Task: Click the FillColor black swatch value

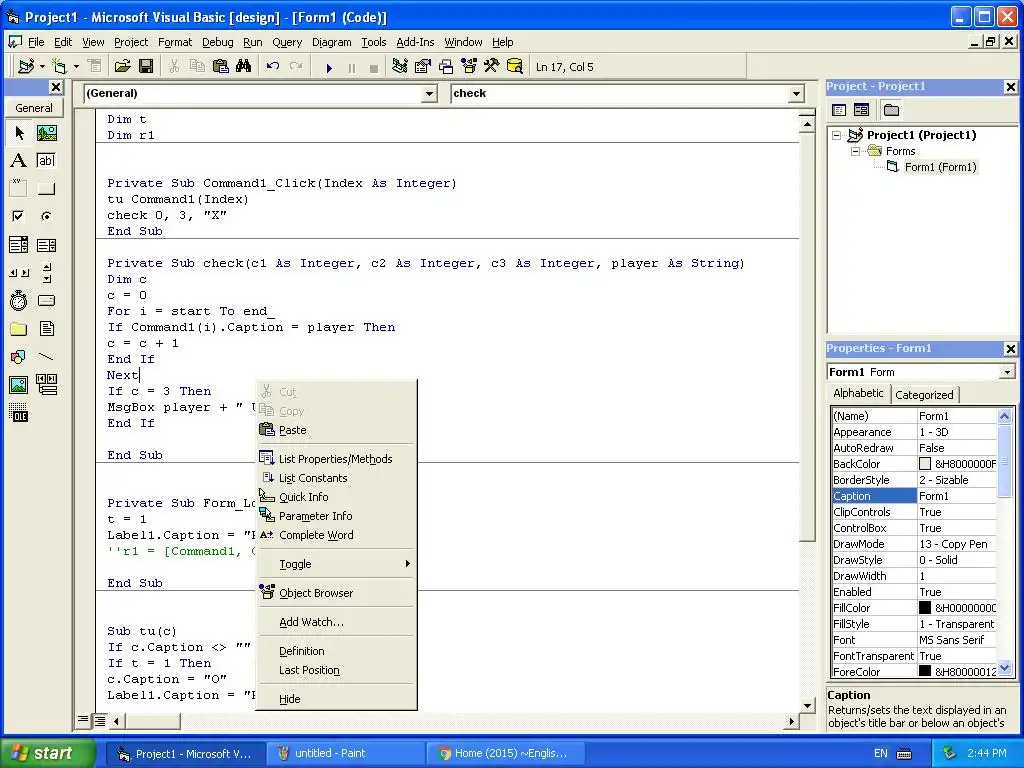Action: (925, 608)
